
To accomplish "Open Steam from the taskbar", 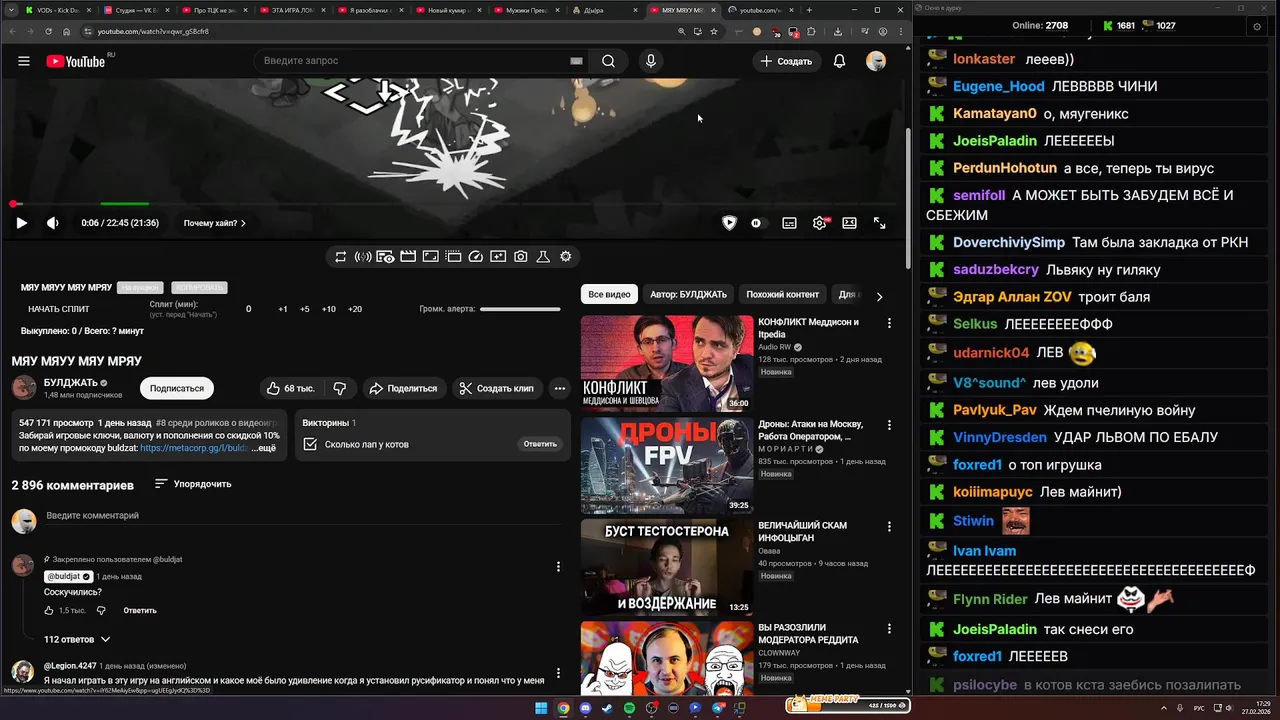I will click(607, 708).
